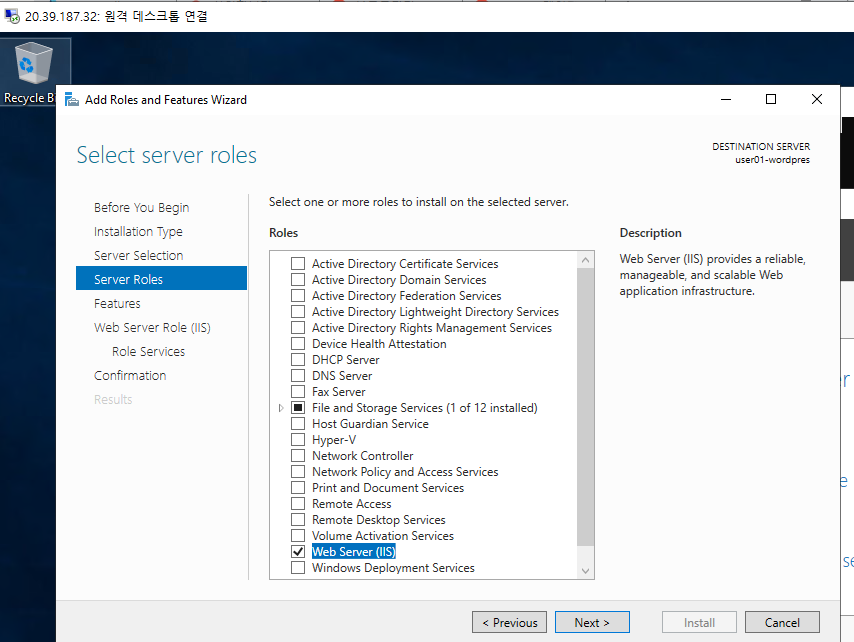Click the roles list scroll down arrow
This screenshot has width=854, height=642.
click(585, 571)
